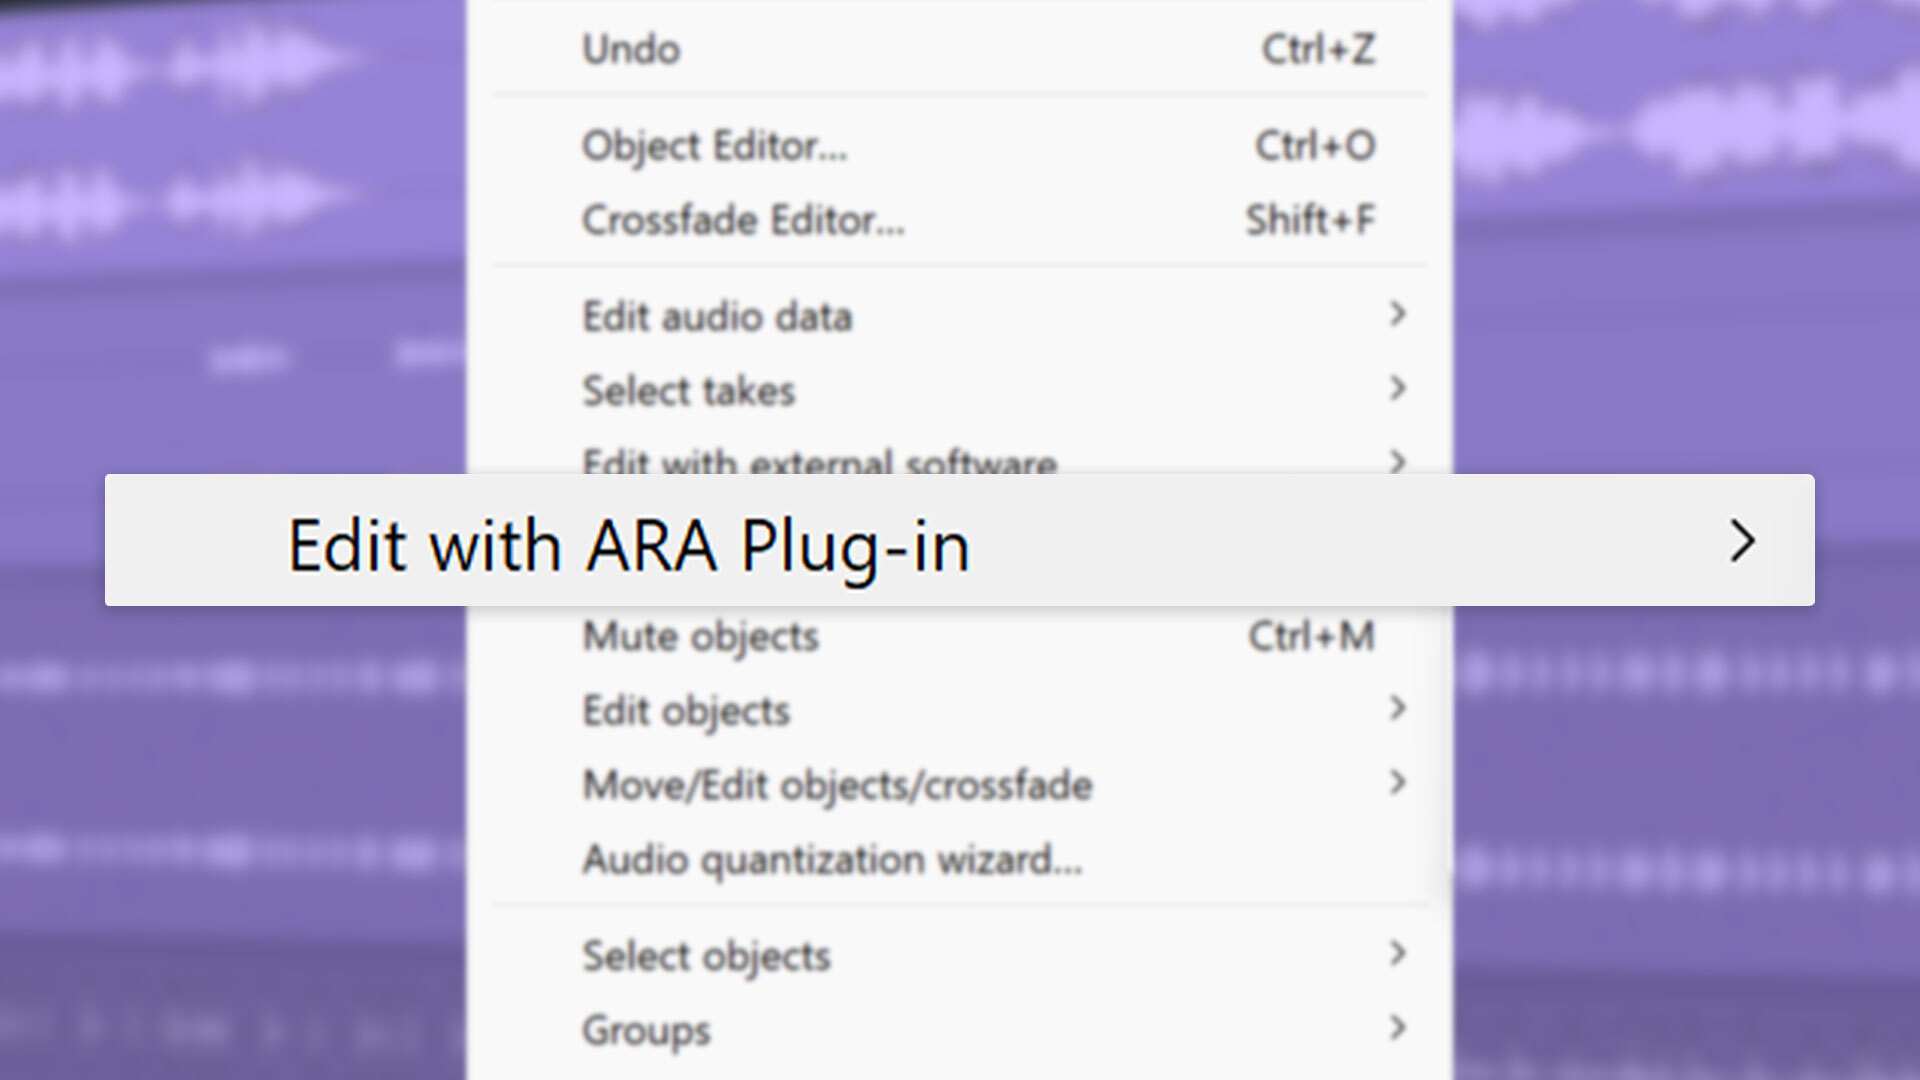Screen dimensions: 1920x1080
Task: Expand the Edit with external software arrow
Action: tap(1398, 461)
